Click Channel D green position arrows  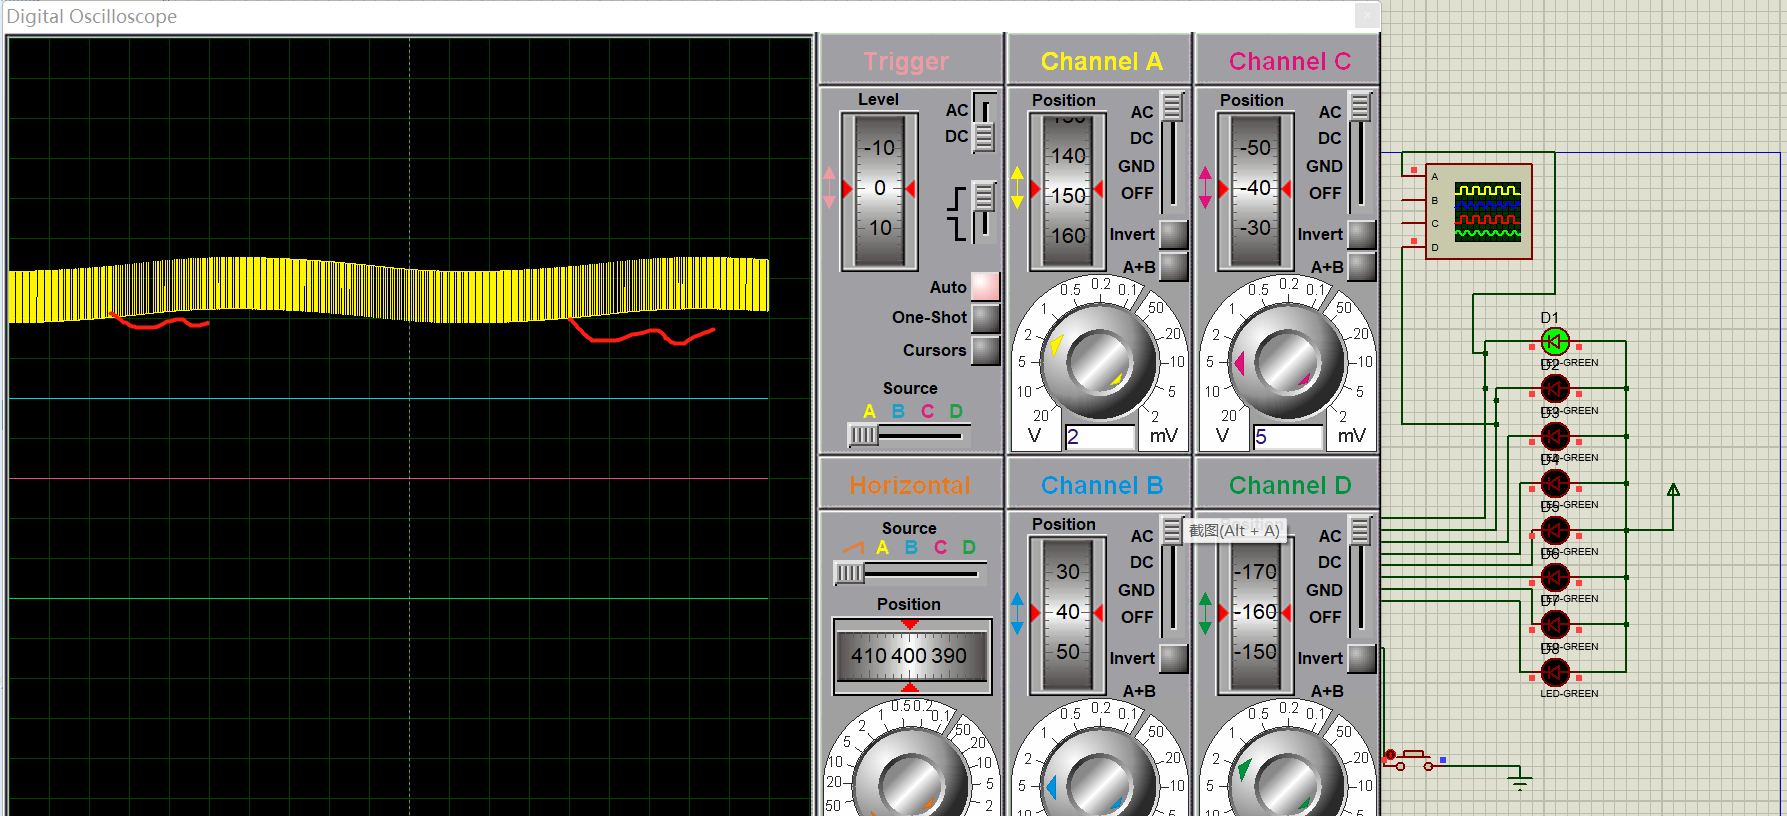(x=1205, y=613)
